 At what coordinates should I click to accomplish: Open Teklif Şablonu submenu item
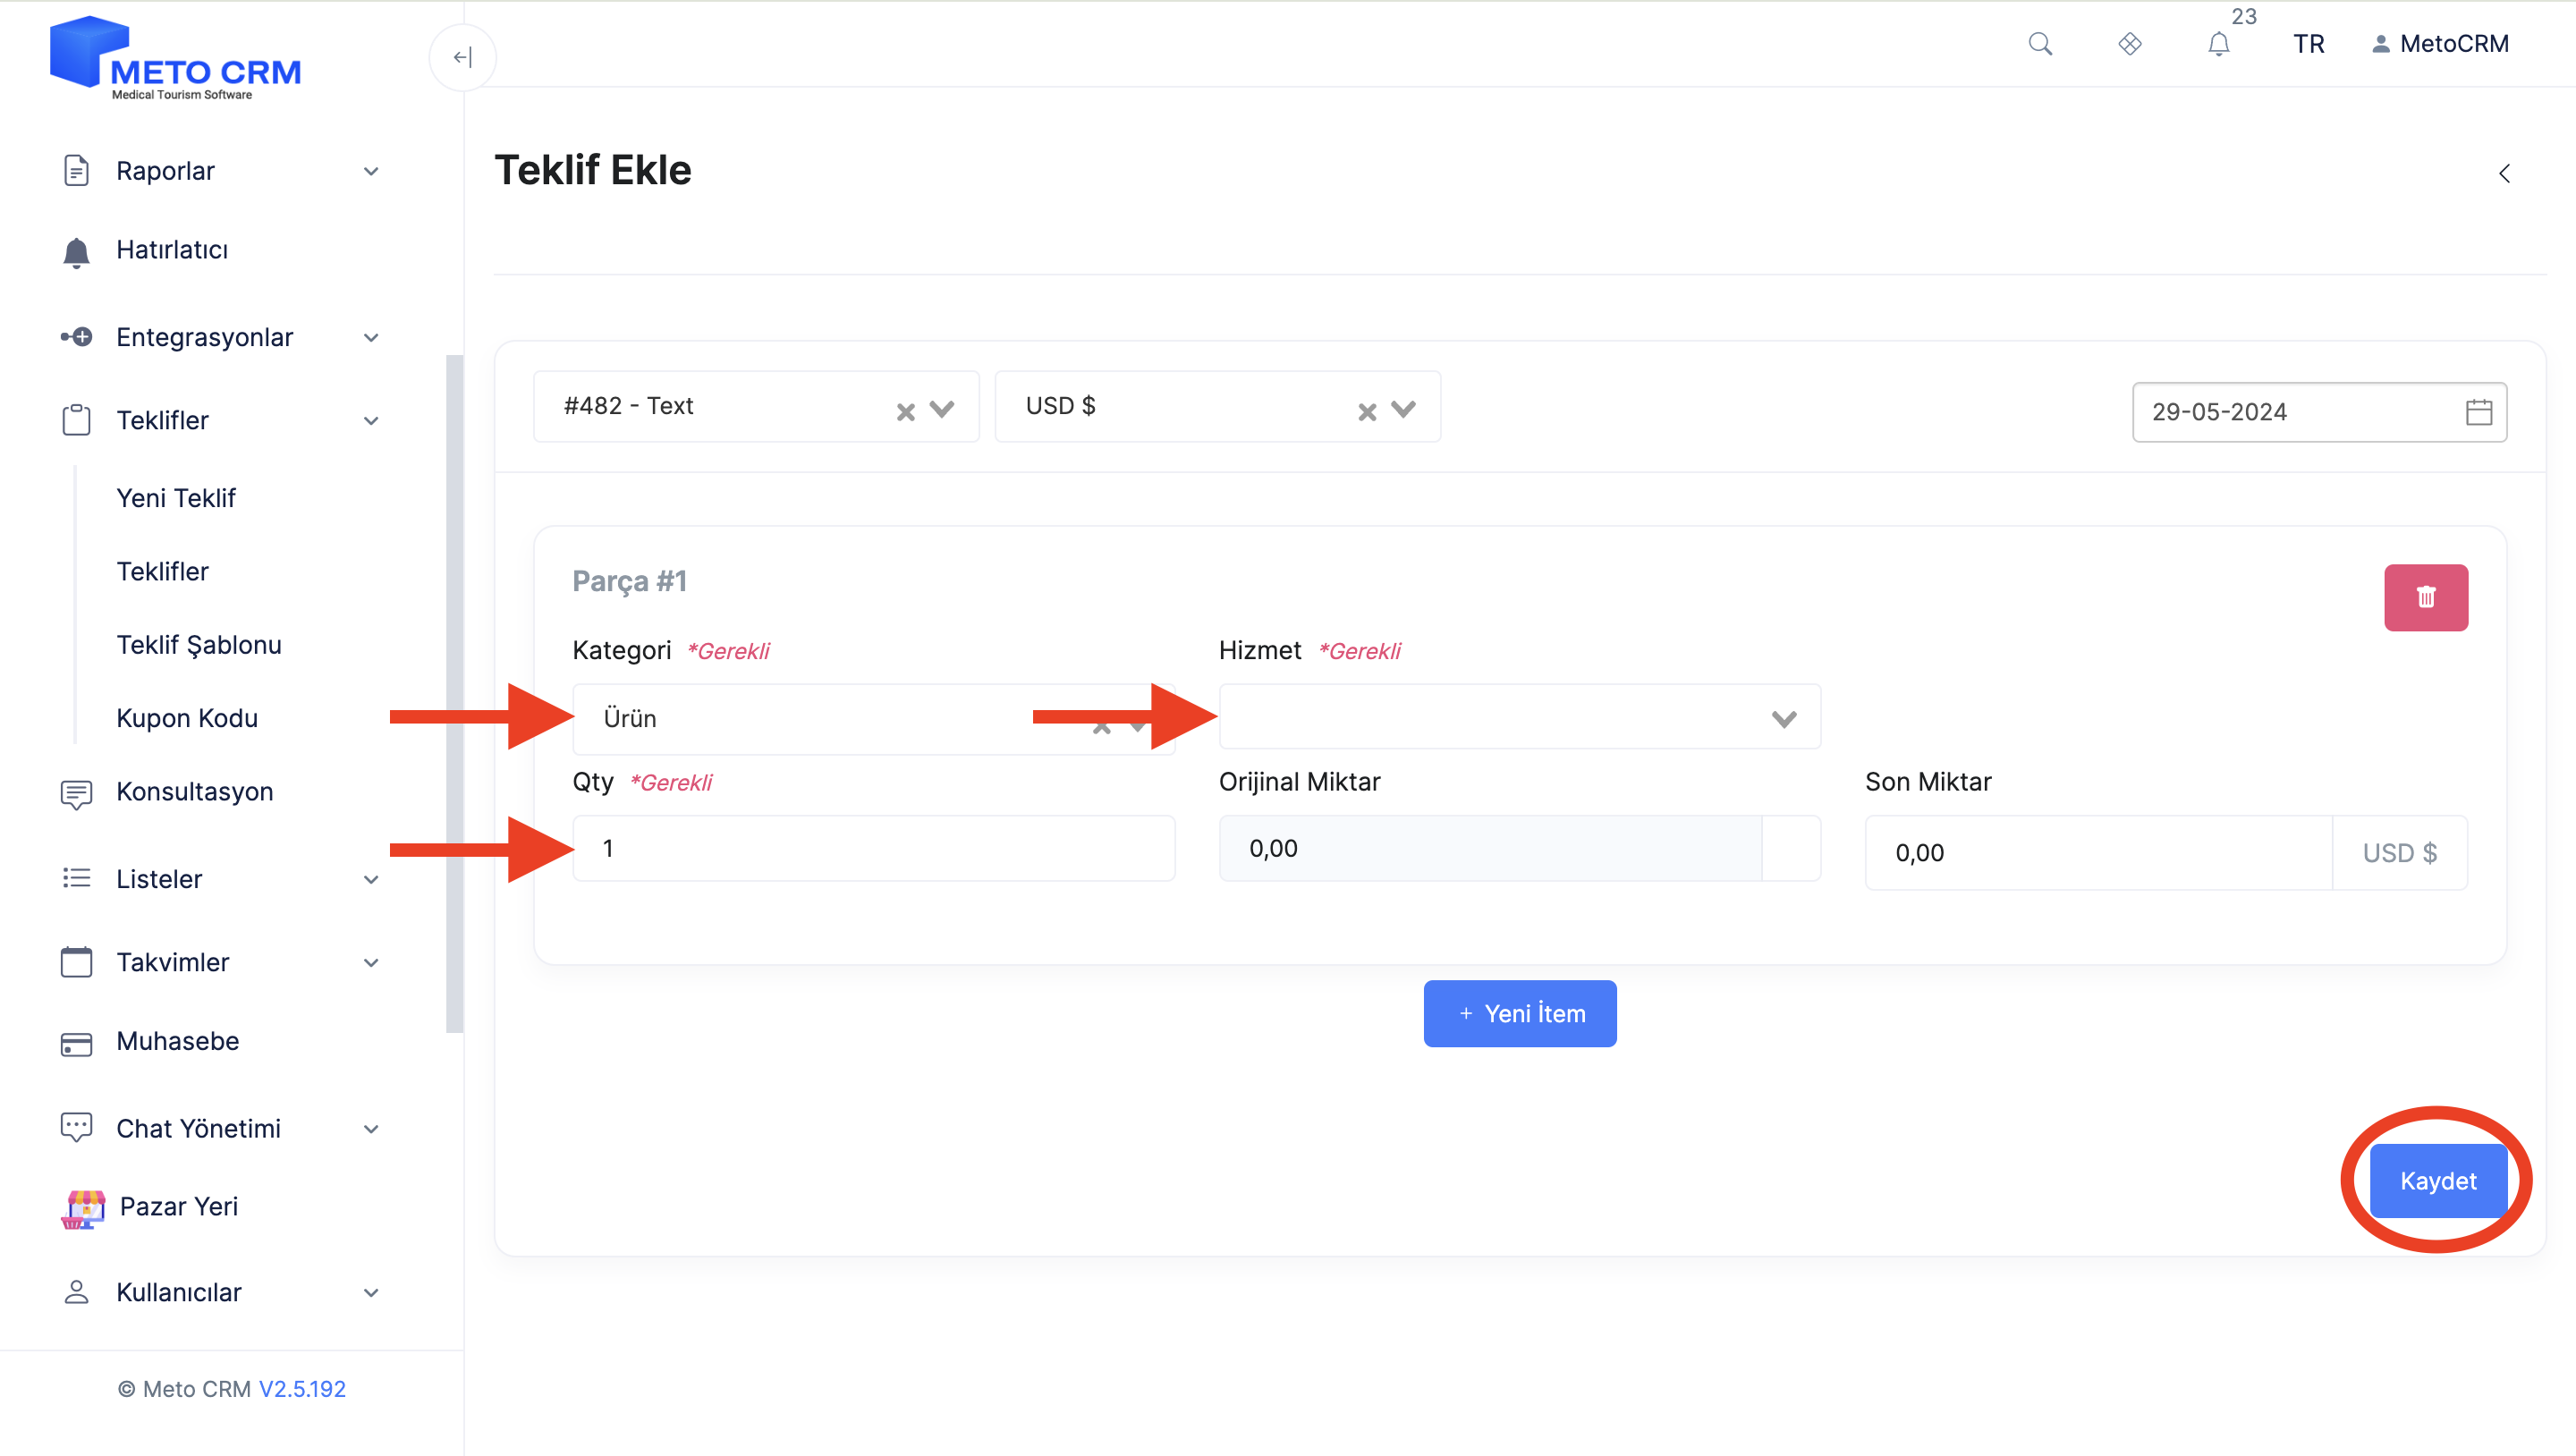tap(199, 644)
